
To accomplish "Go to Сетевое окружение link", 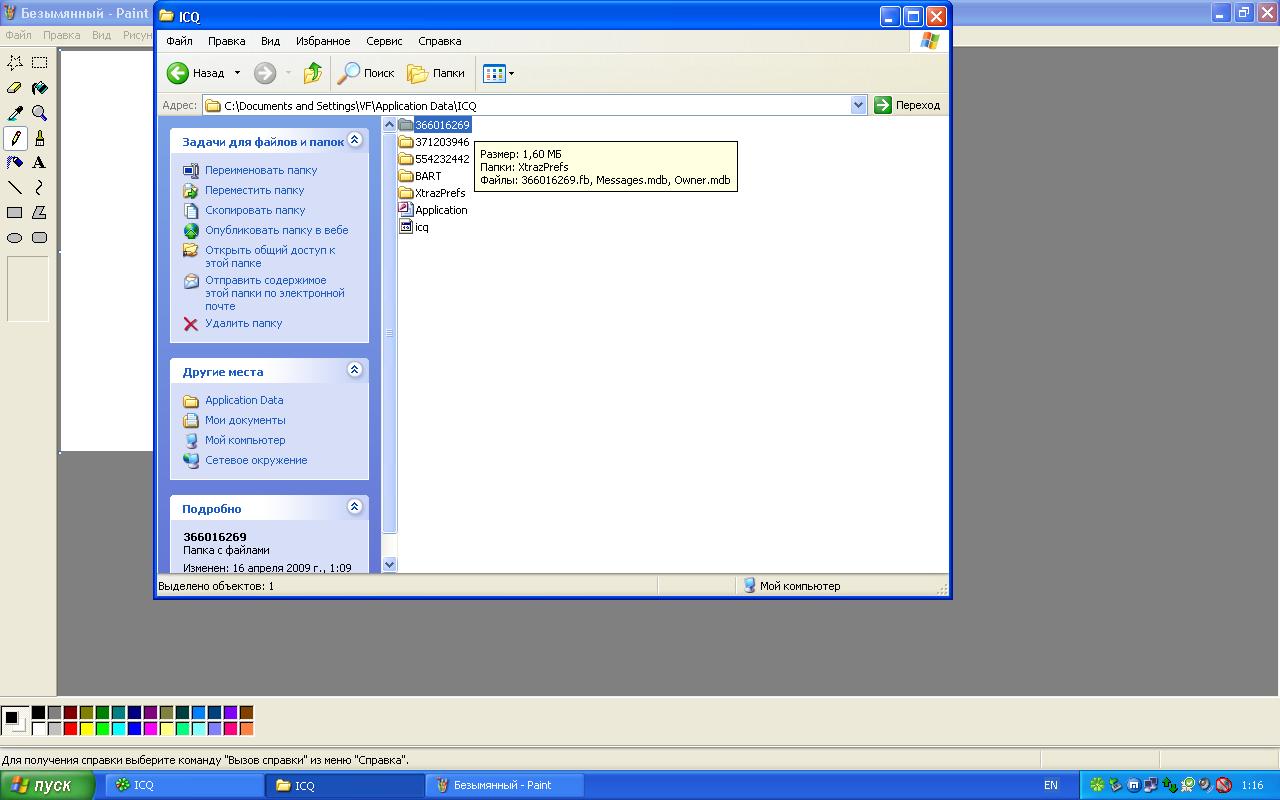I will (256, 460).
